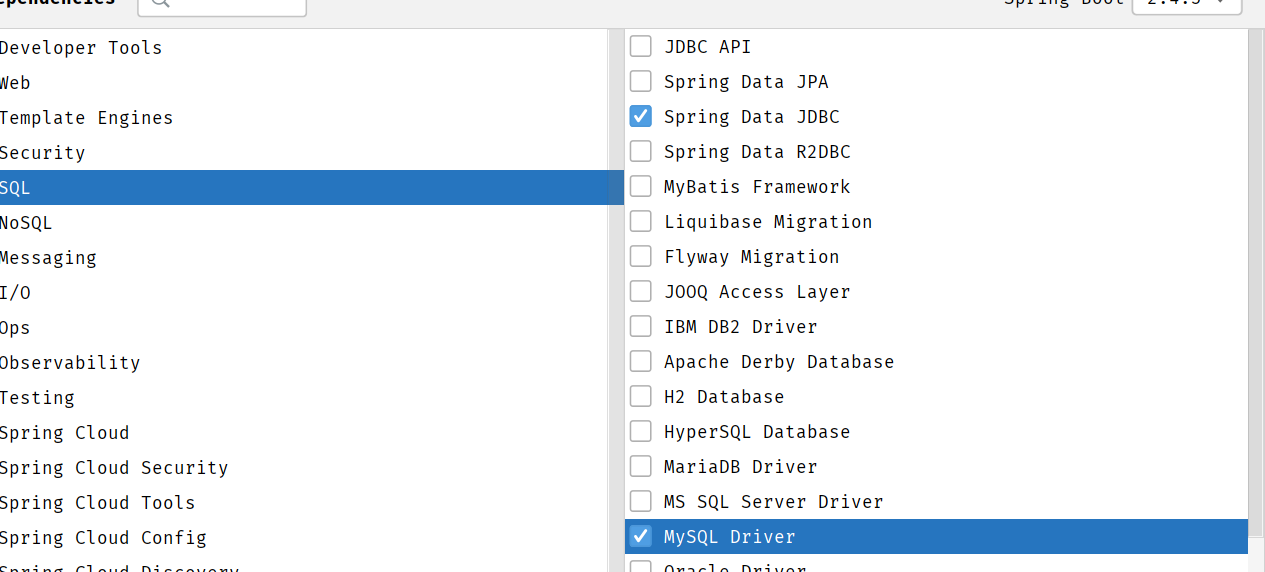The height and width of the screenshot is (572, 1265).
Task: Open the Web category
Action: (305, 82)
